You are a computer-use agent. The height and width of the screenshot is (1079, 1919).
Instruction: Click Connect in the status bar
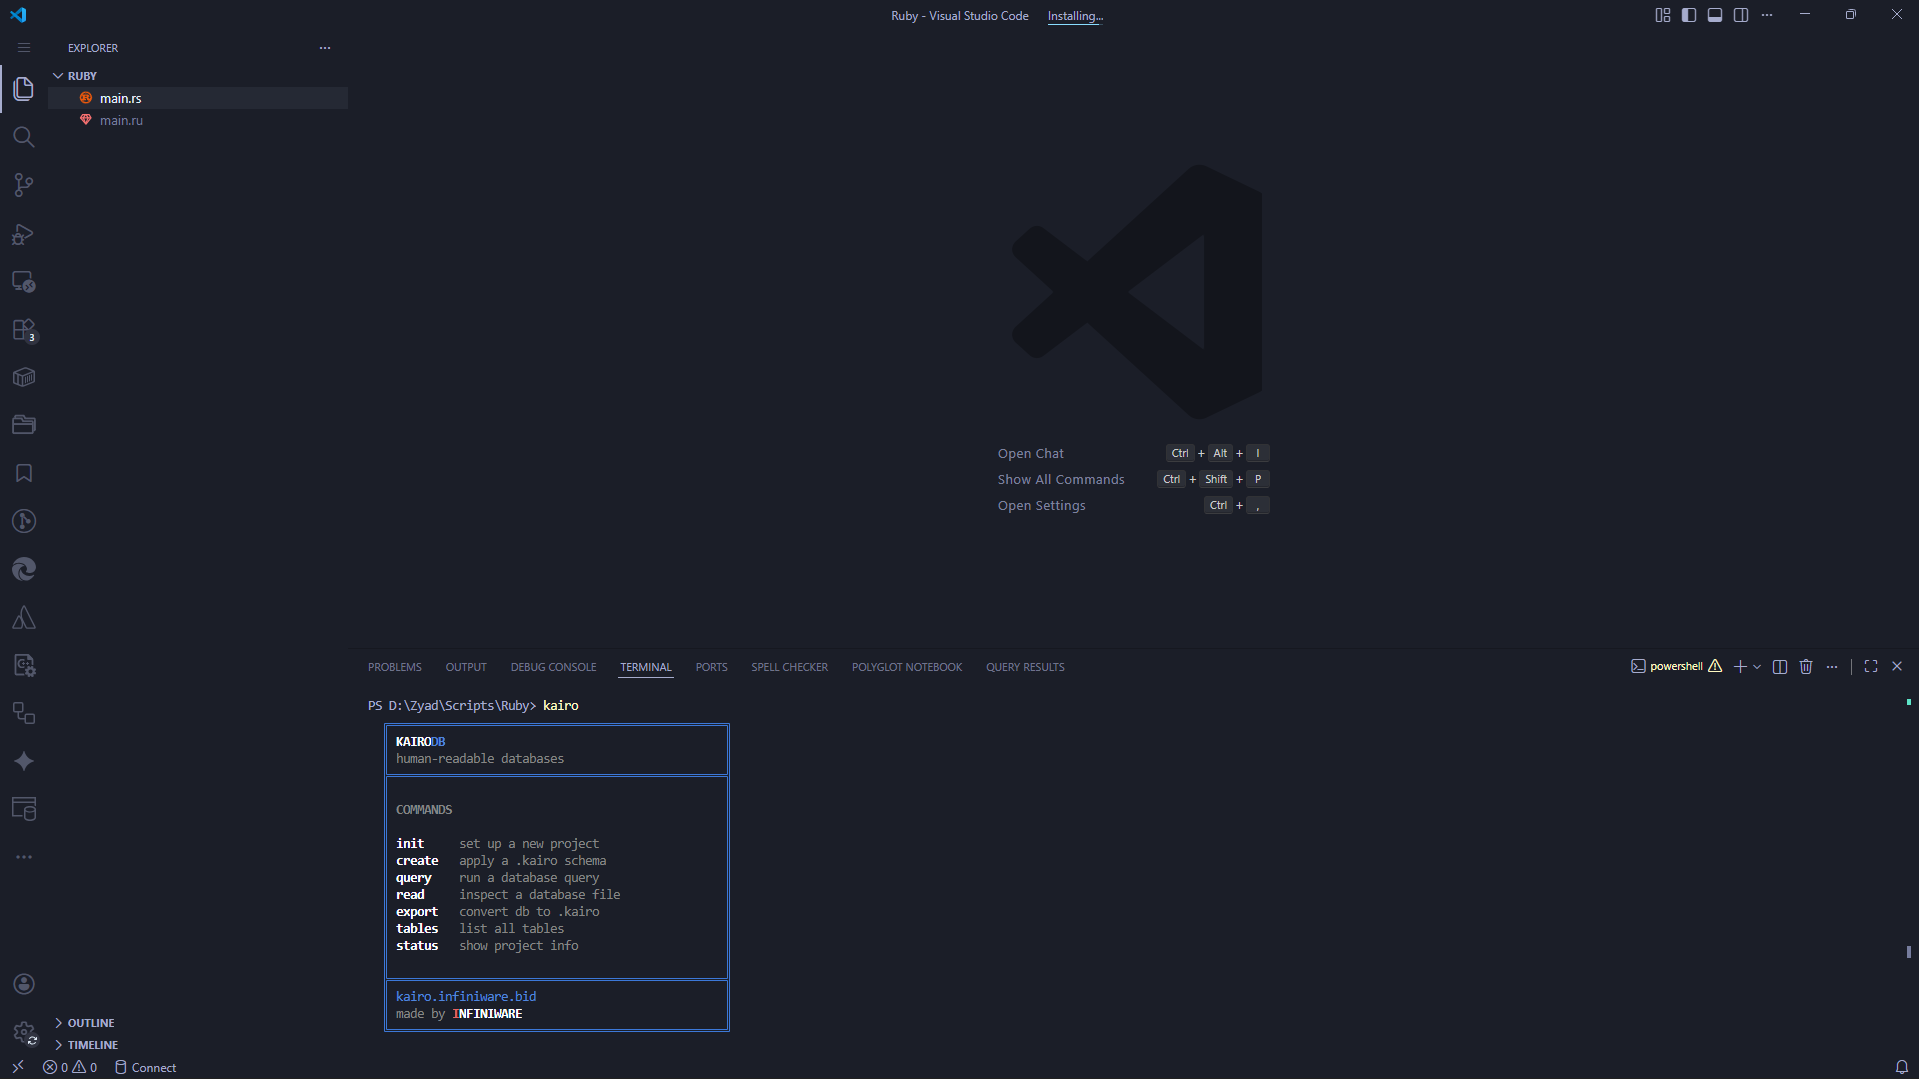[146, 1067]
